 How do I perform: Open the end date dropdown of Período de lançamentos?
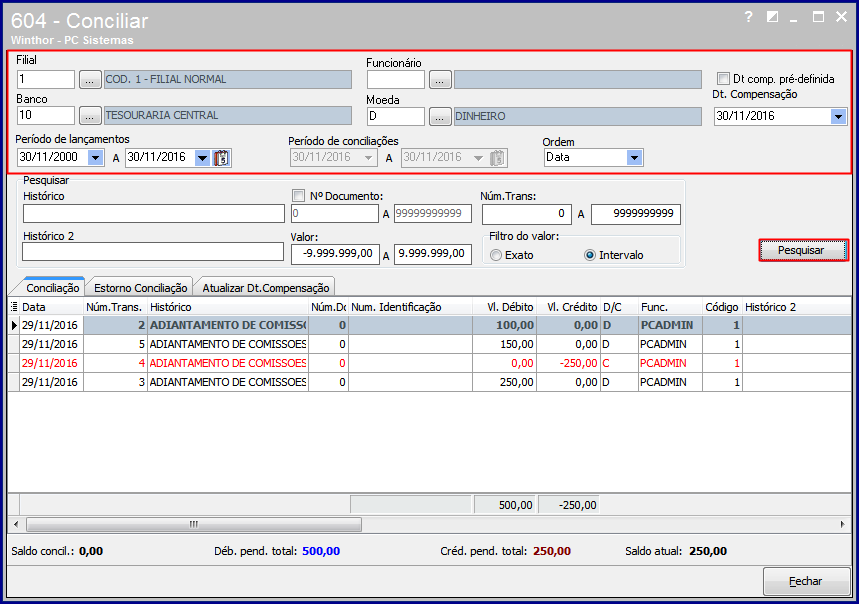(x=203, y=158)
